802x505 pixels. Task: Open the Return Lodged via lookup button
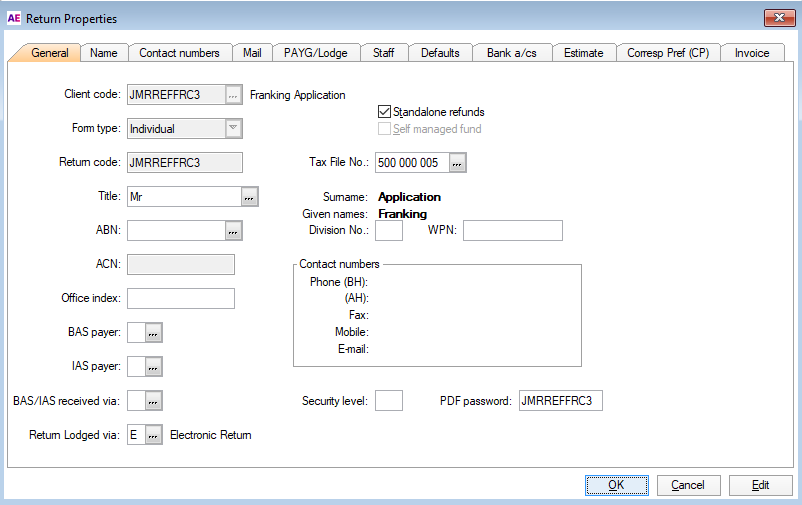[x=153, y=435]
